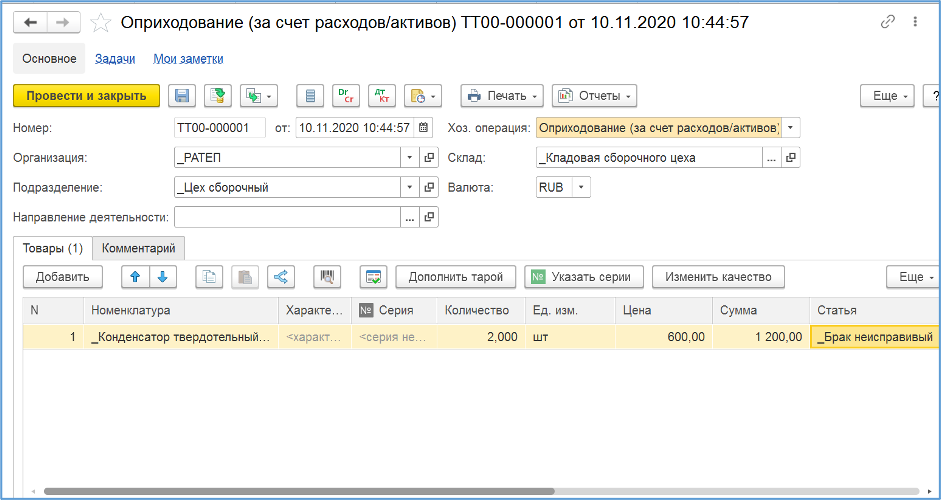Switch to the Основное section
Viewport: 941px width, 502px height.
point(49,59)
